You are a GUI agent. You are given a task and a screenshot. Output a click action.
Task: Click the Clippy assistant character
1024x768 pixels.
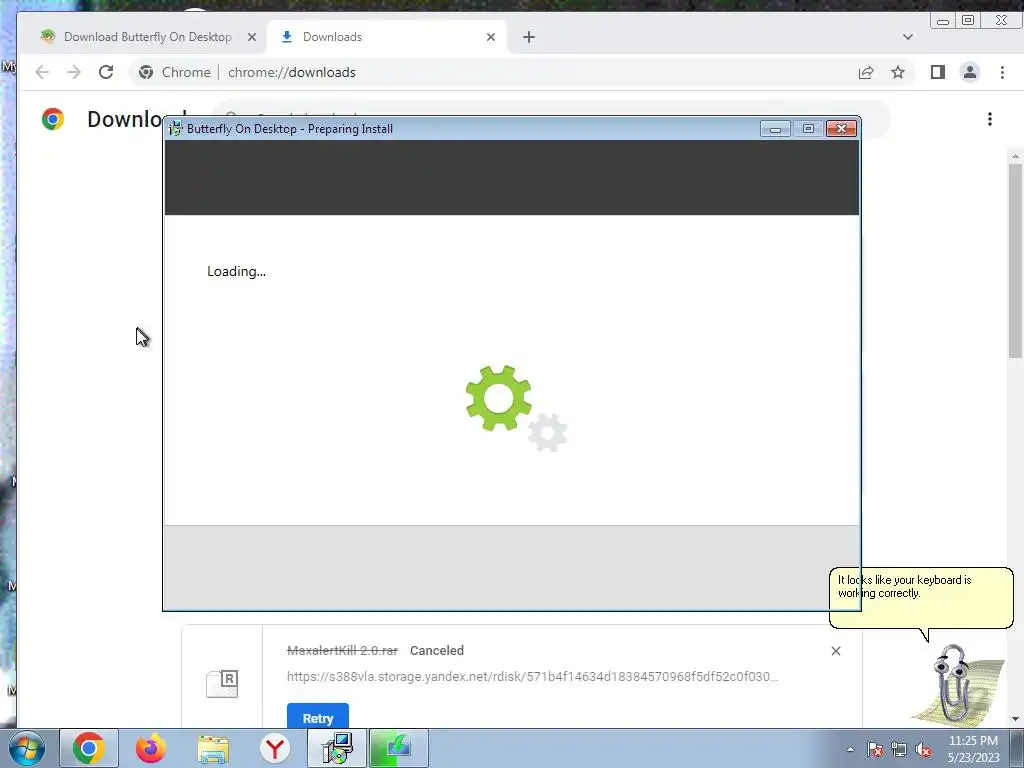957,684
